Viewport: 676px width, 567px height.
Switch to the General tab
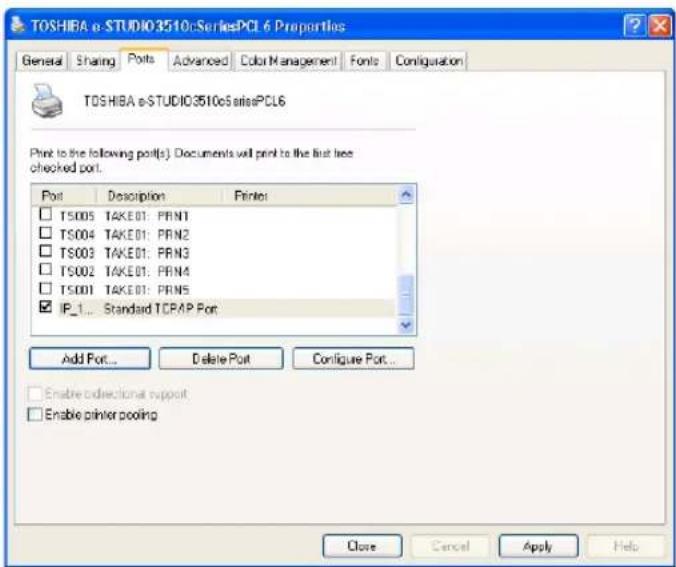pyautogui.click(x=42, y=61)
